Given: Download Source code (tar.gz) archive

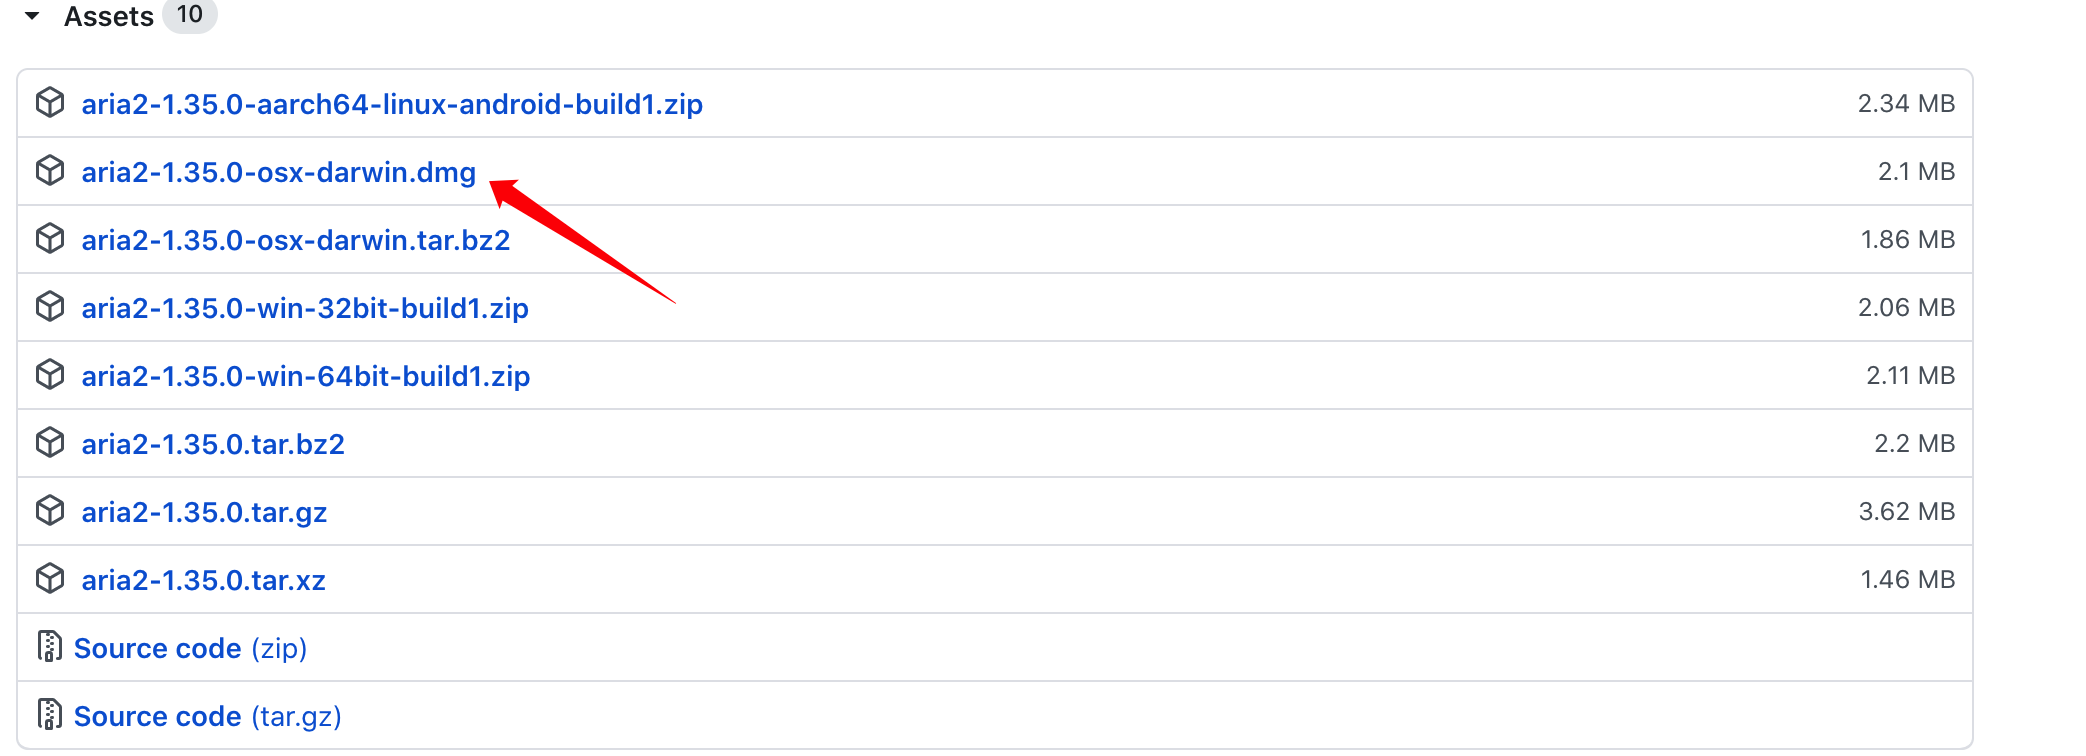Looking at the screenshot, I should pos(207,716).
